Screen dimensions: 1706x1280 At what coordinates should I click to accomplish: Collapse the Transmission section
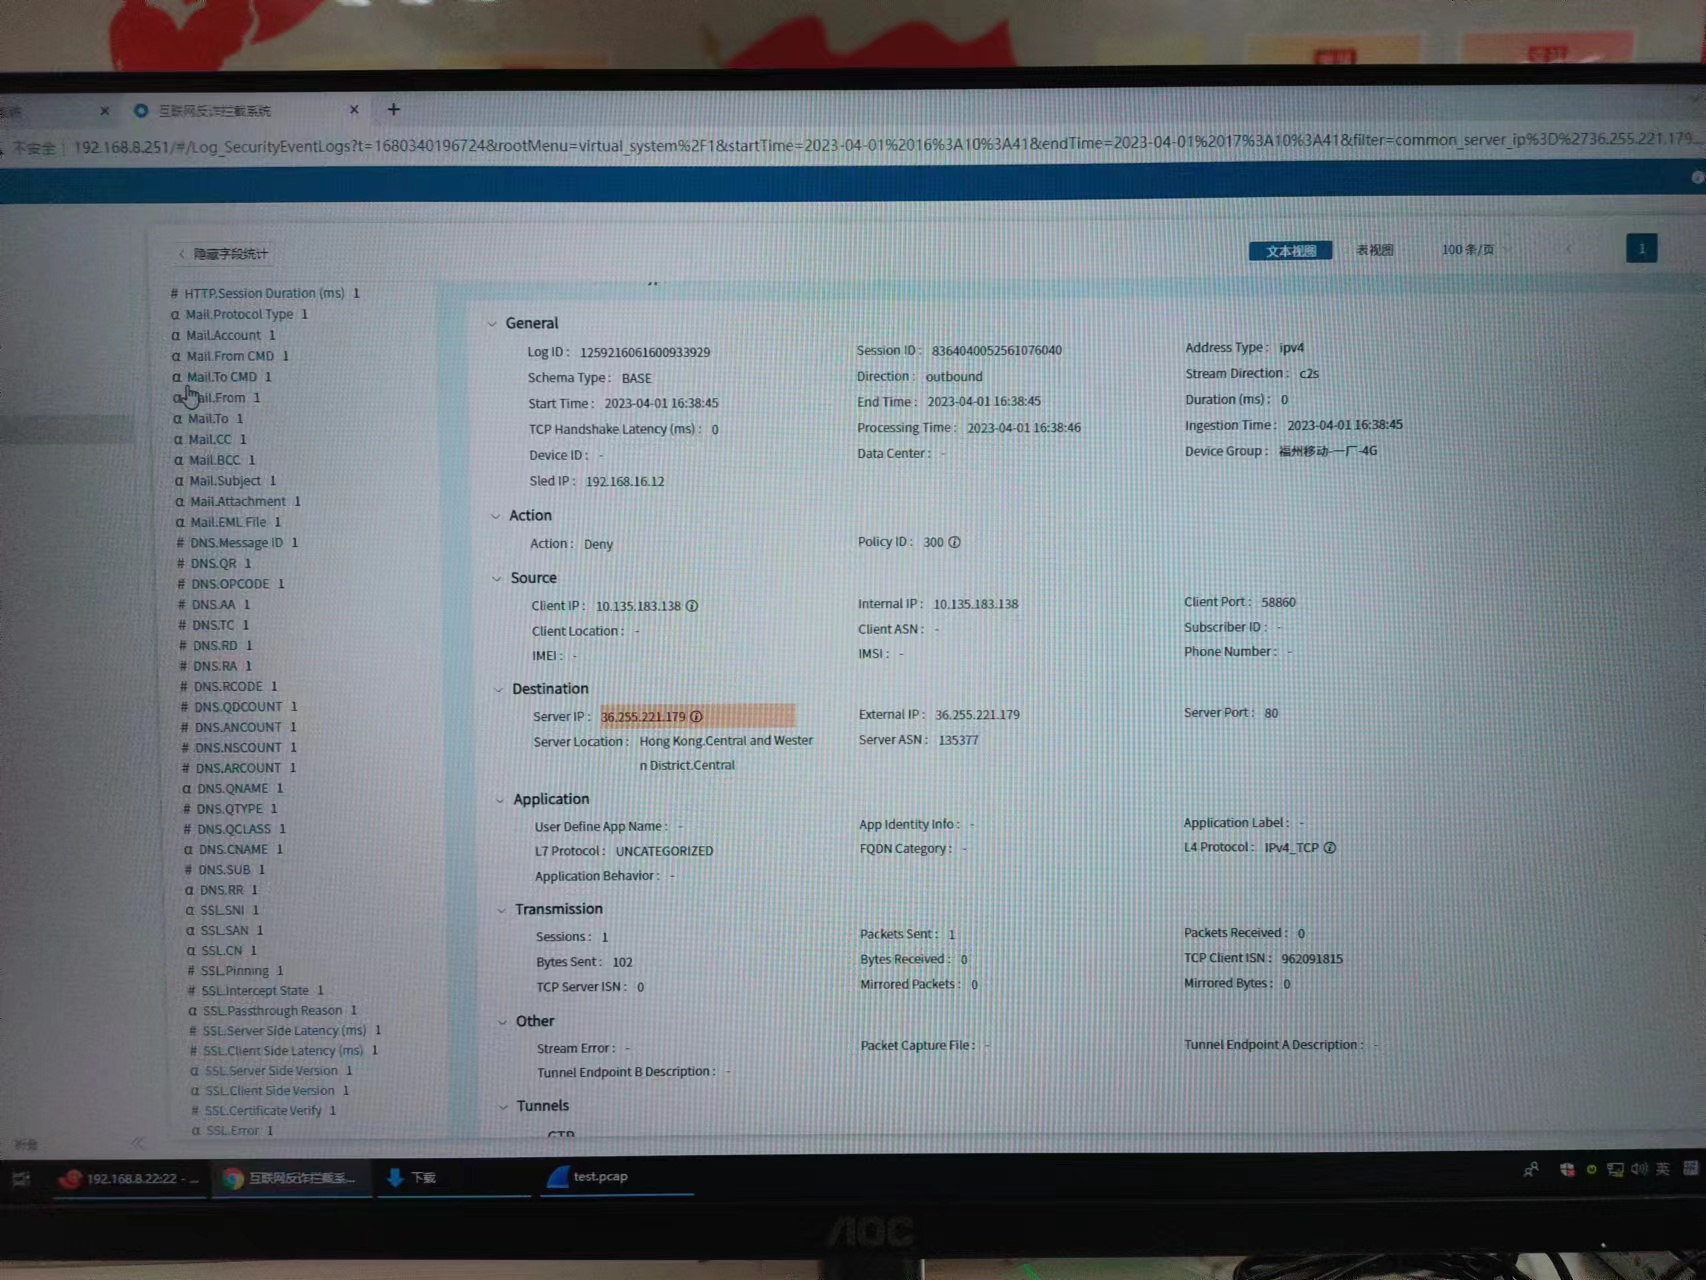point(501,910)
